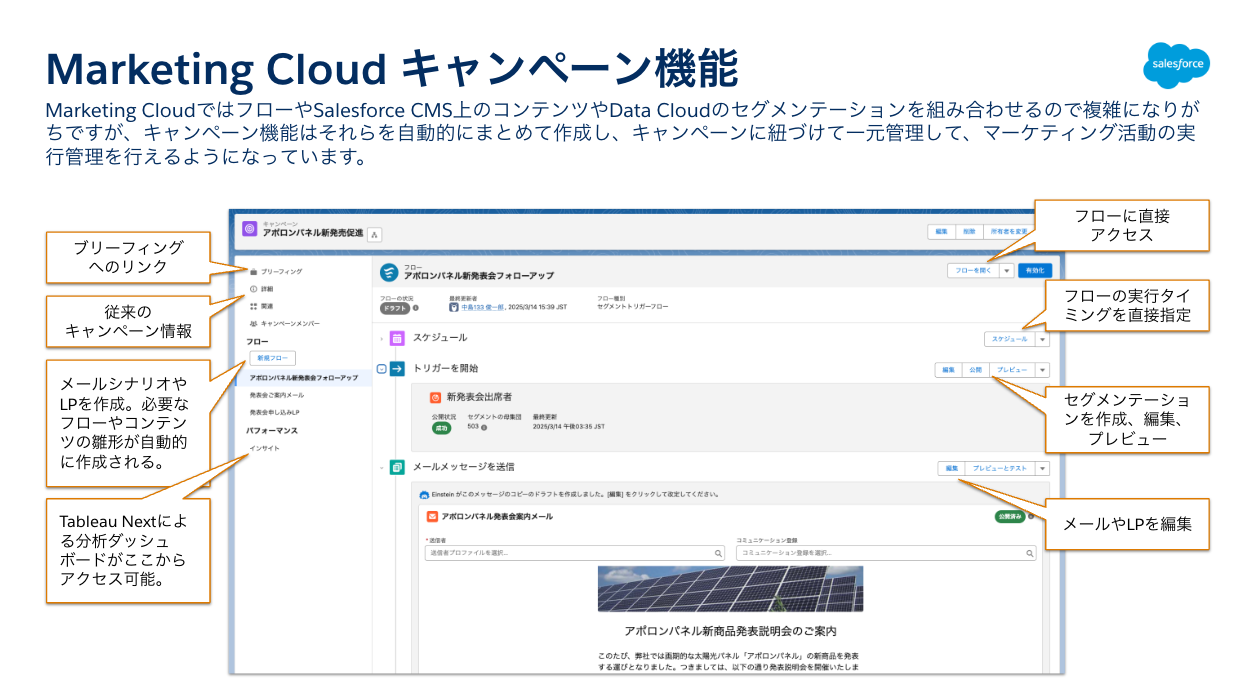Open キャンペーンメンバー in the sidebar
Image resolution: width=1251 pixels, height=693 pixels.
point(291,324)
